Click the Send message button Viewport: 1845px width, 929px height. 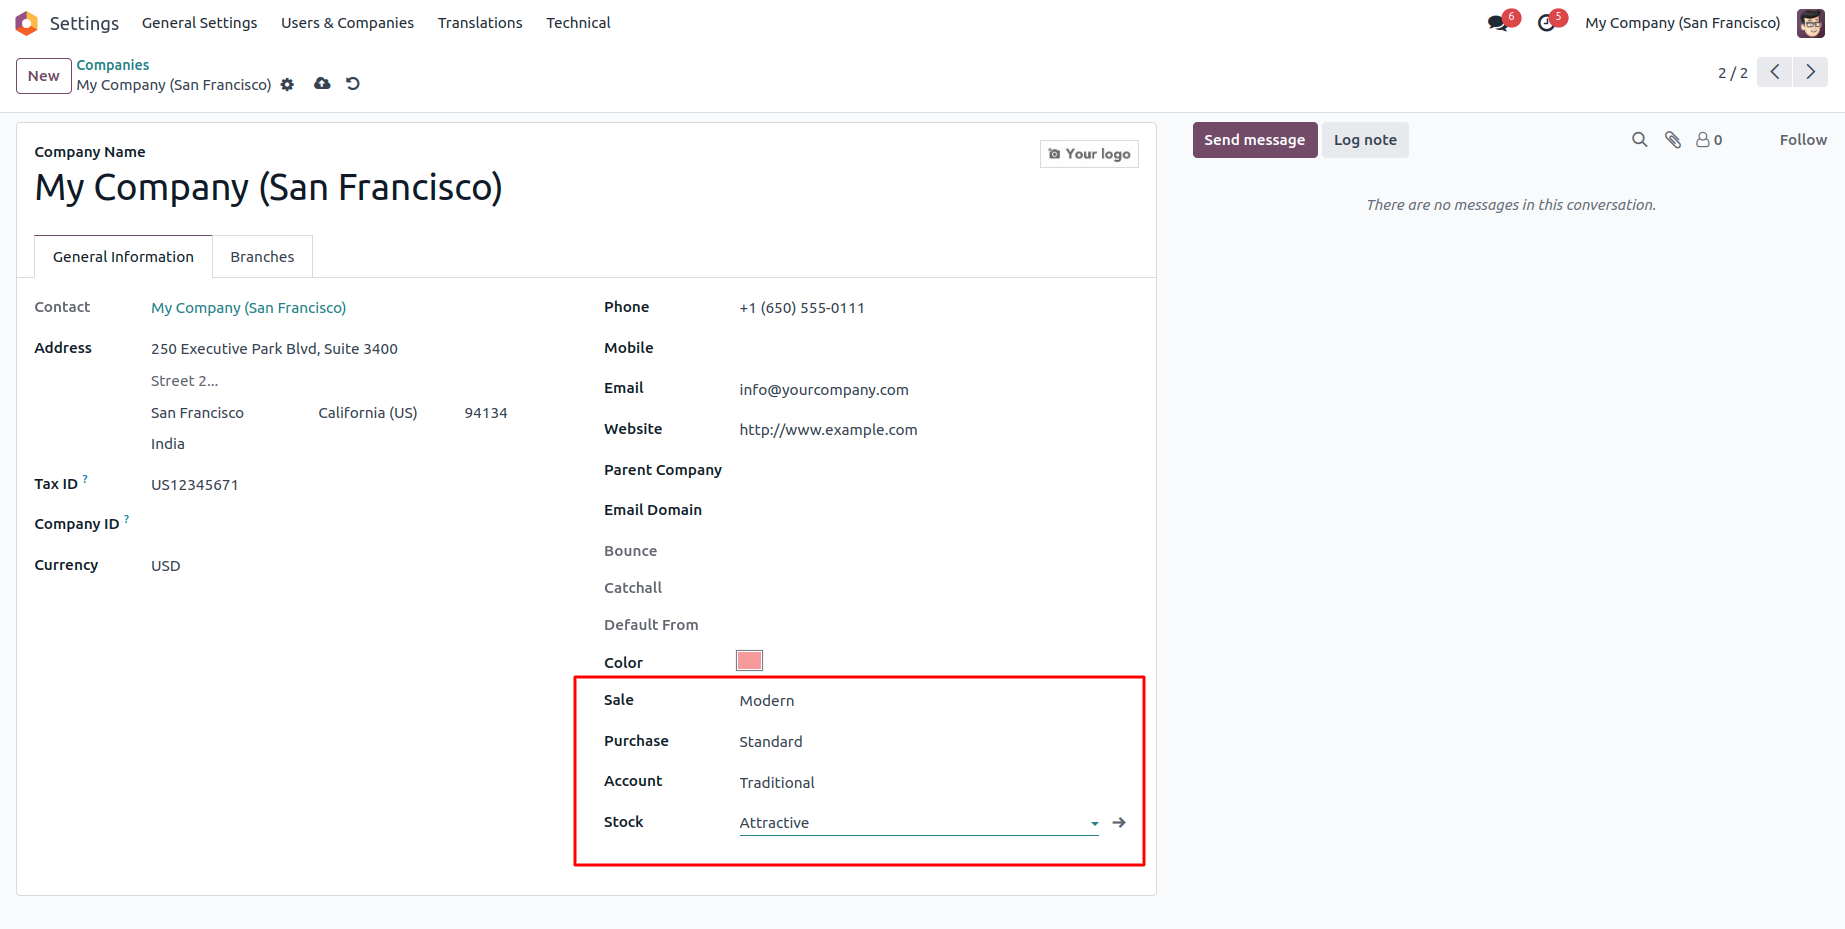(x=1254, y=140)
